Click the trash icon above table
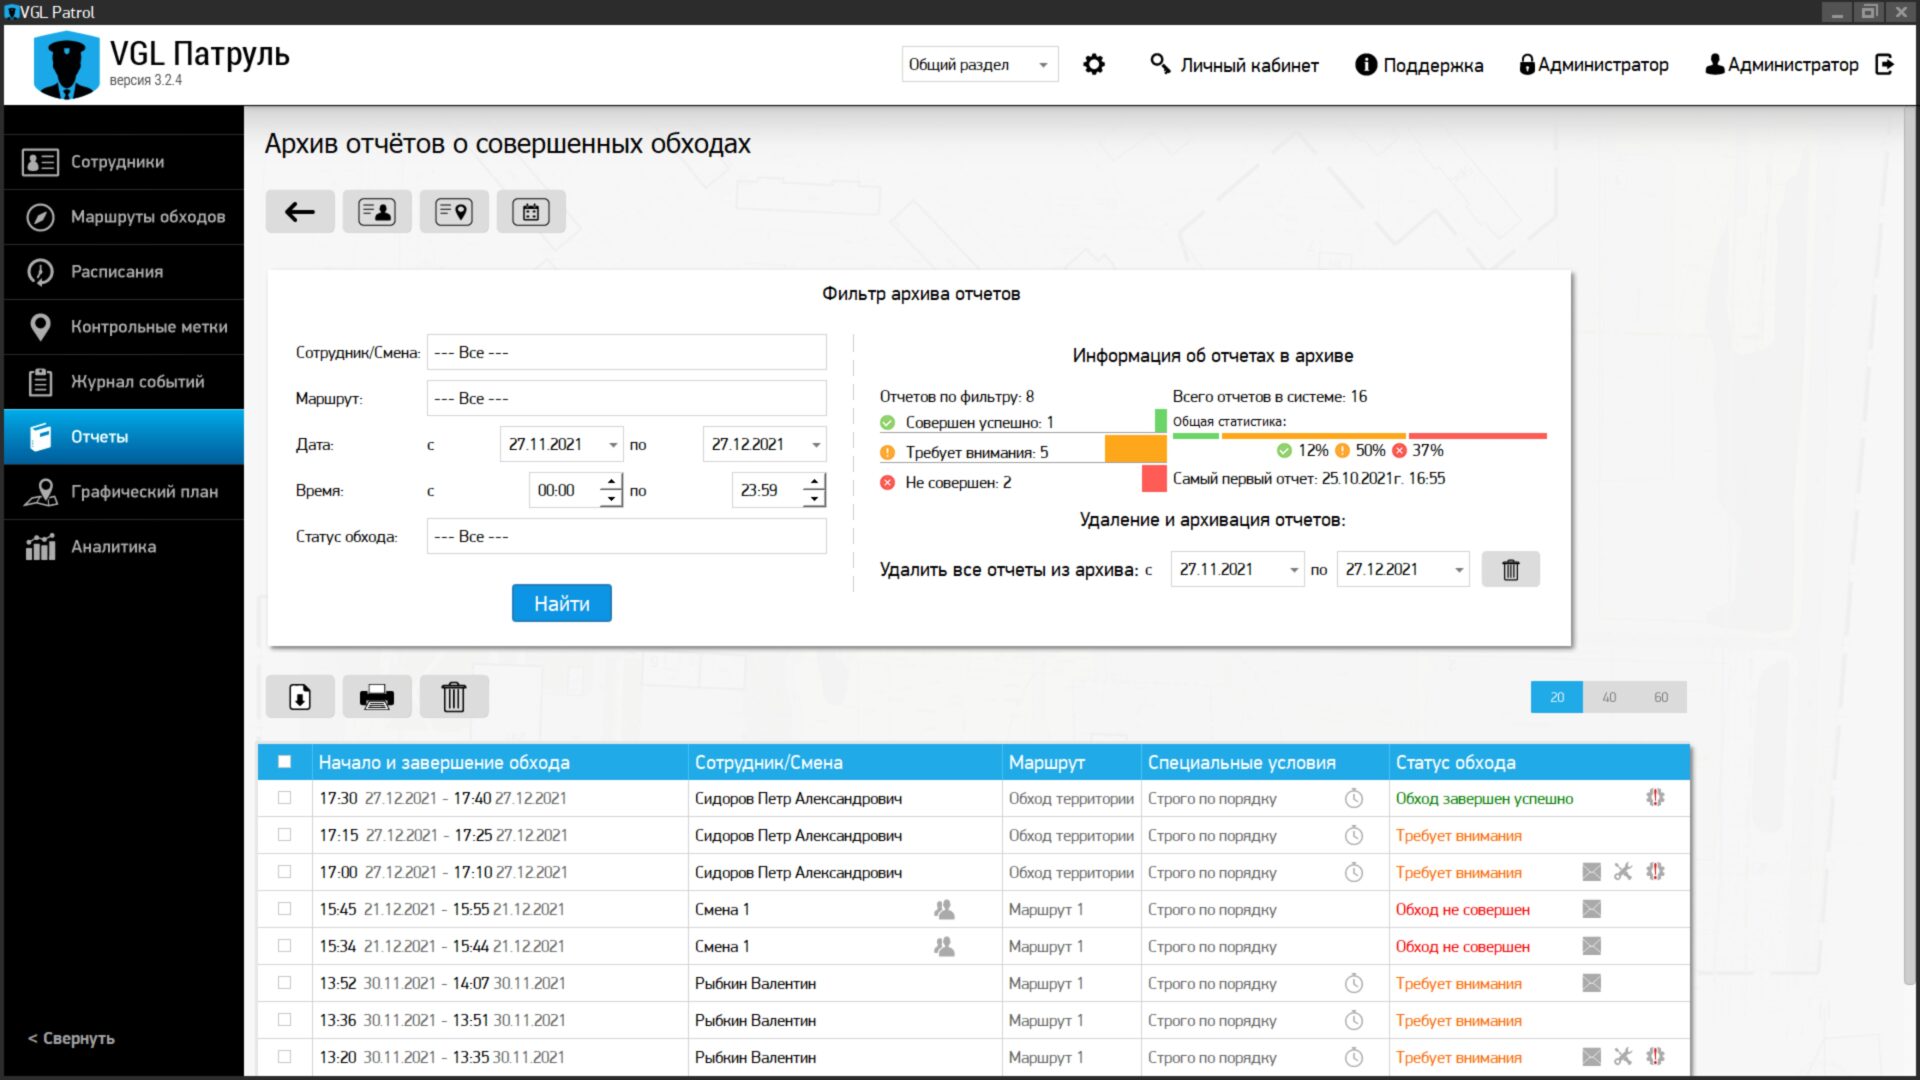The height and width of the screenshot is (1080, 1920). coord(454,697)
